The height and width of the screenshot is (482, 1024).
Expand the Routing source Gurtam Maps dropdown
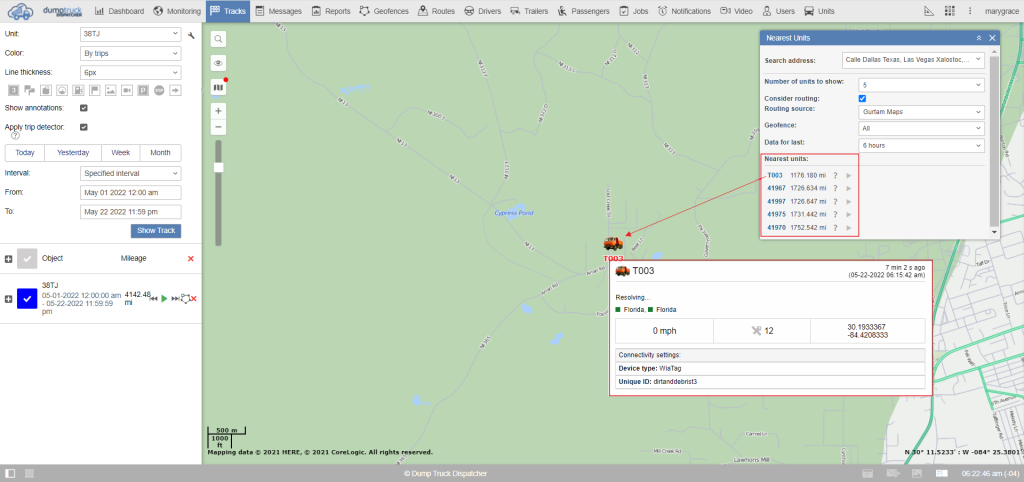(920, 112)
